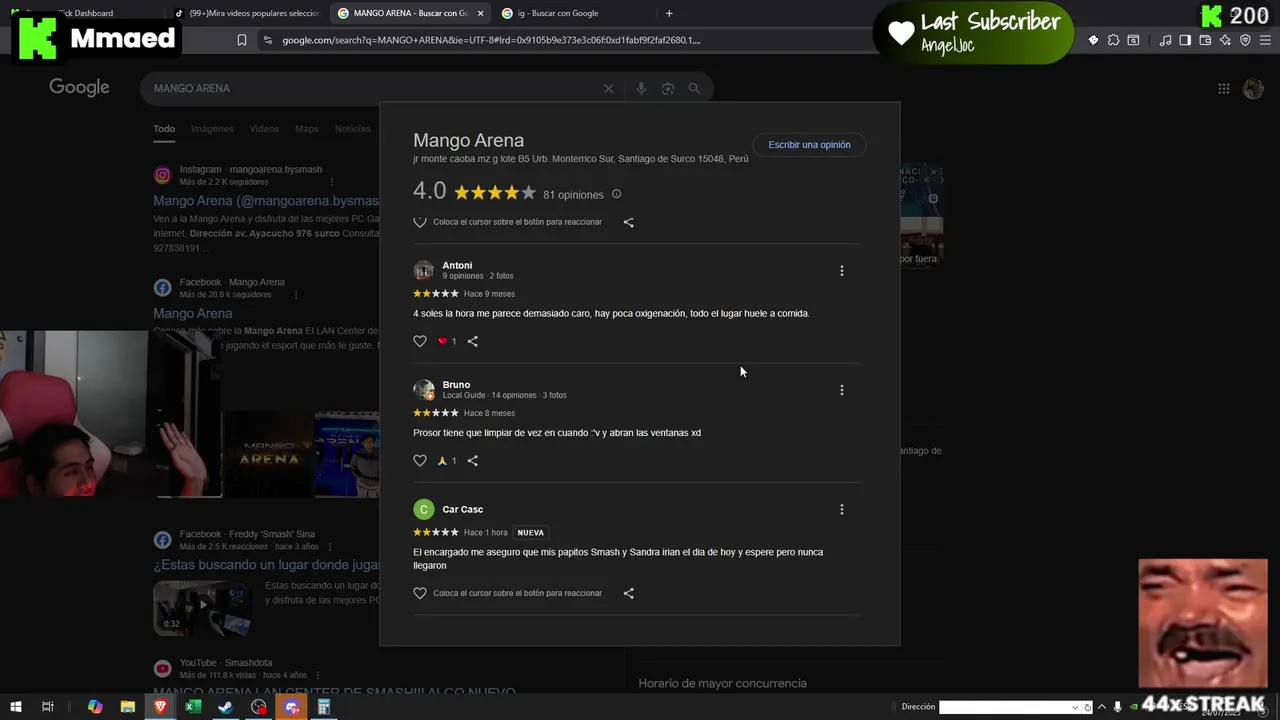Screen dimensions: 1280x720
Task: Click the Brave bookmark icon in address bar
Action: click(242, 40)
